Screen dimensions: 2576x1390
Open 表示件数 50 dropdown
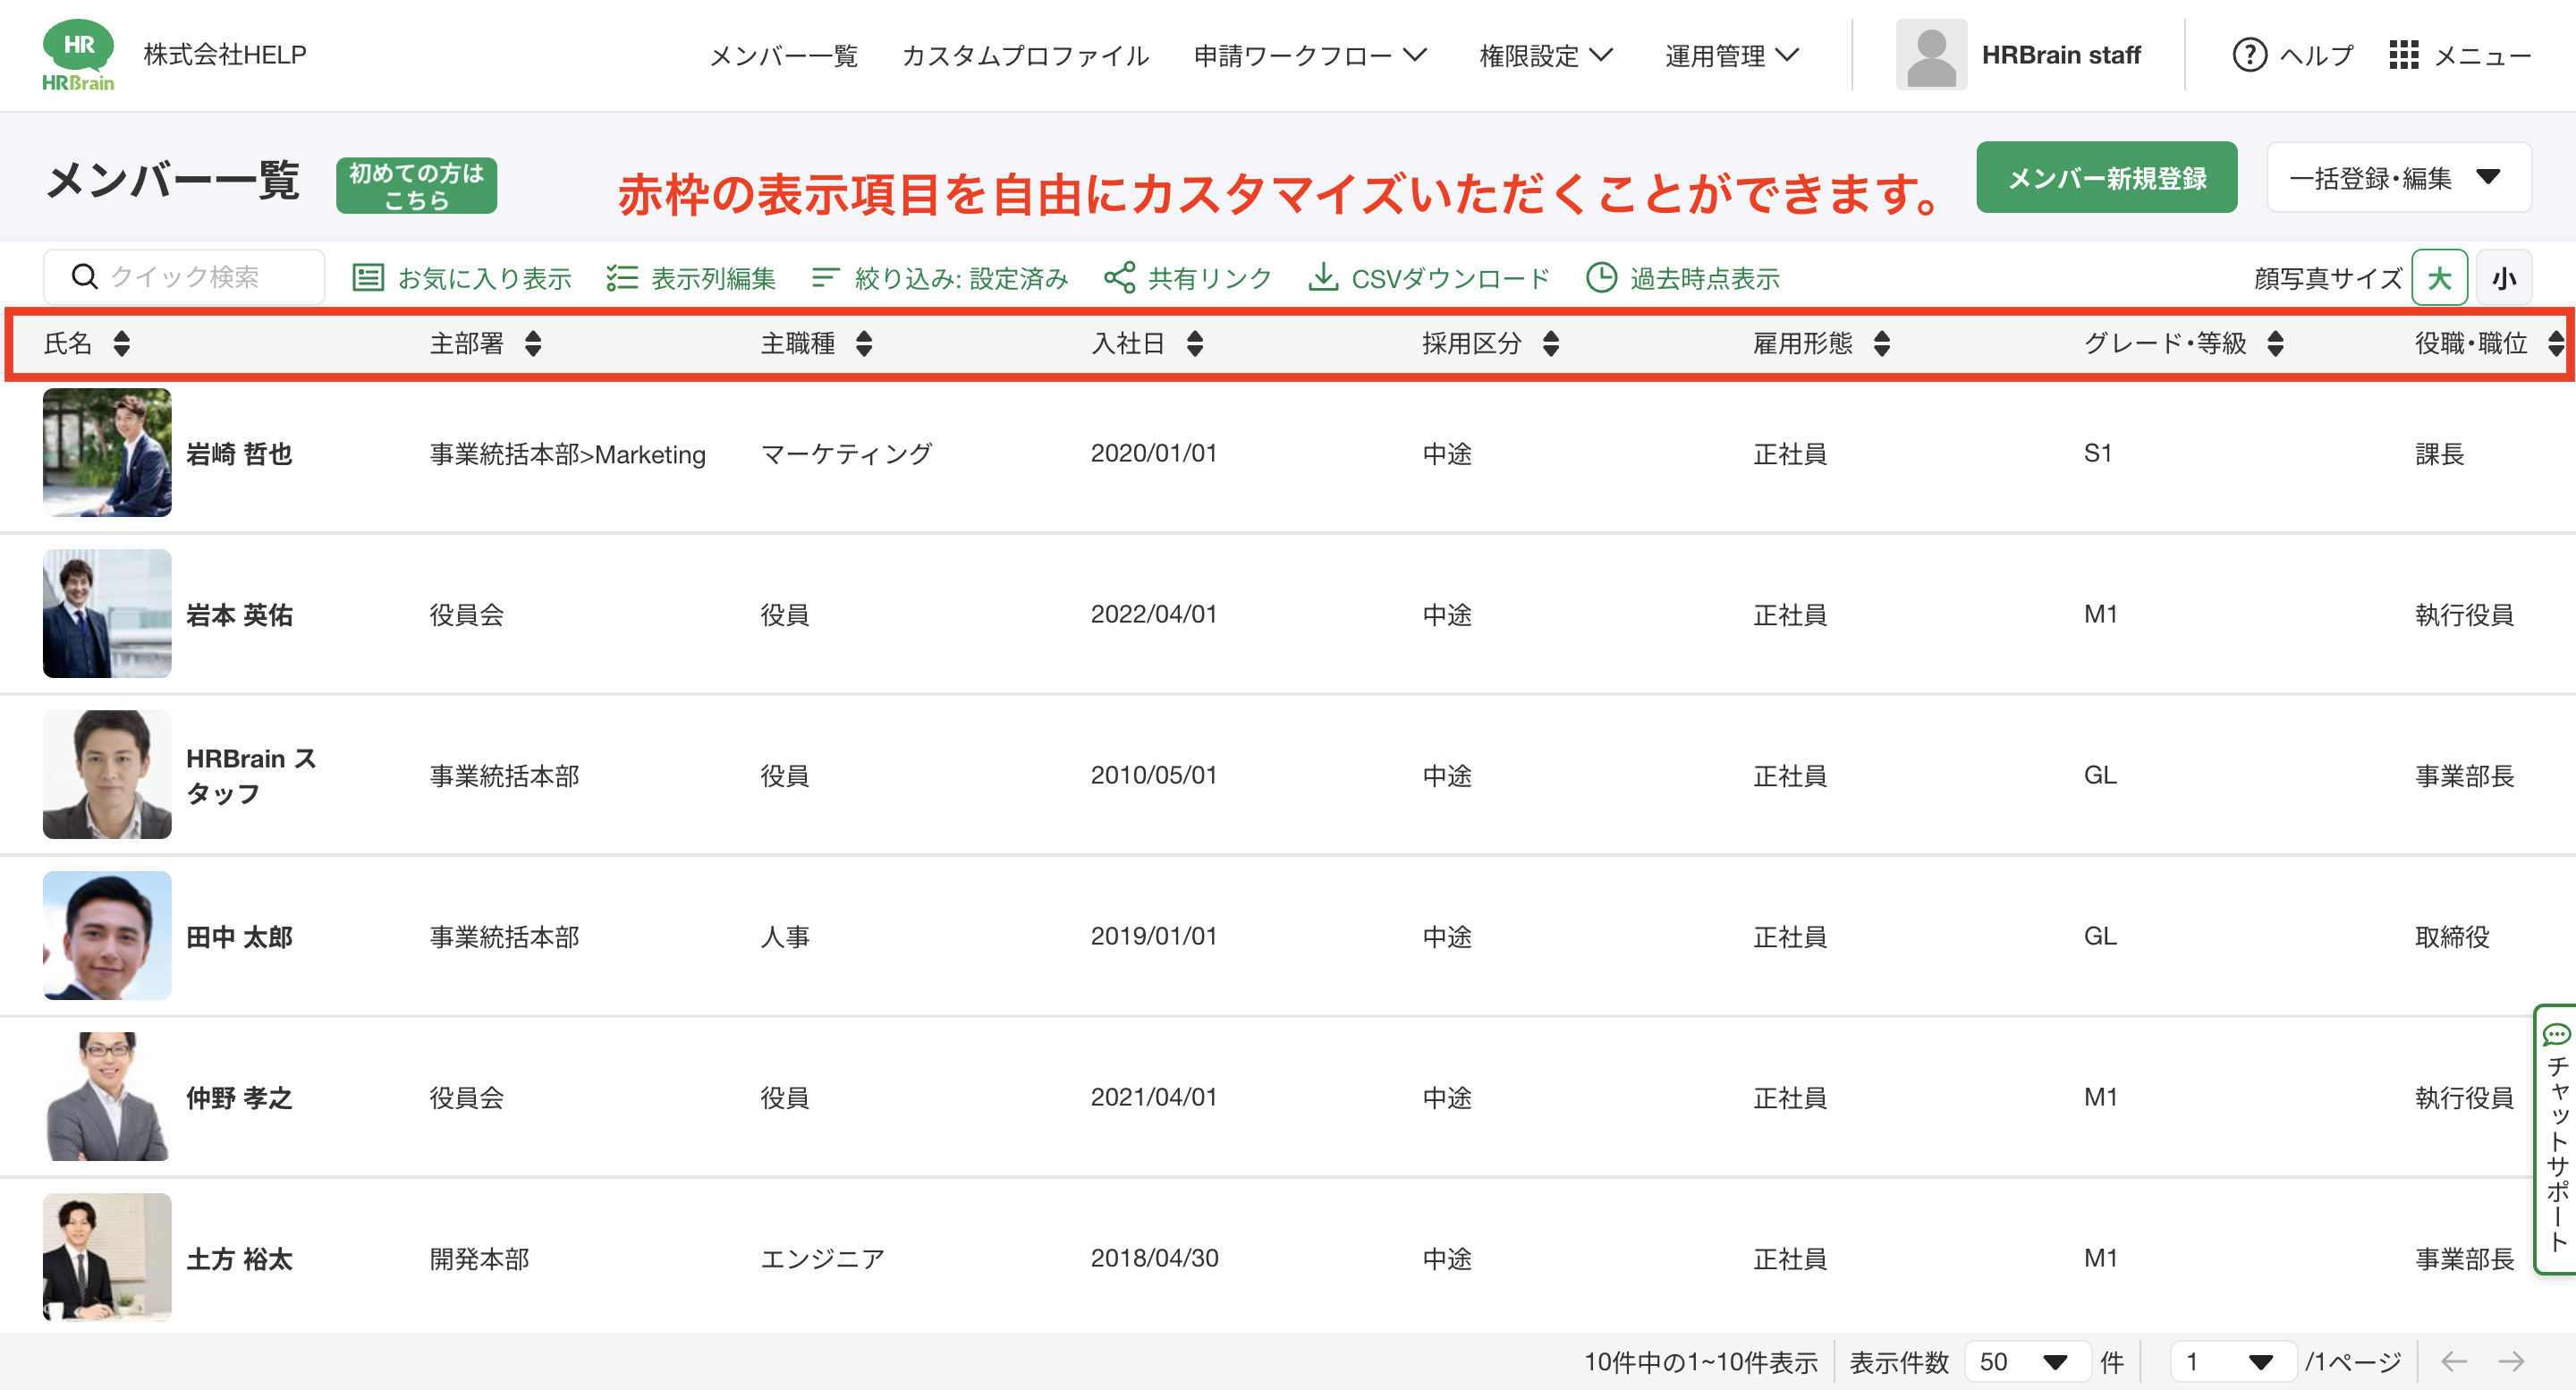(x=2027, y=1361)
